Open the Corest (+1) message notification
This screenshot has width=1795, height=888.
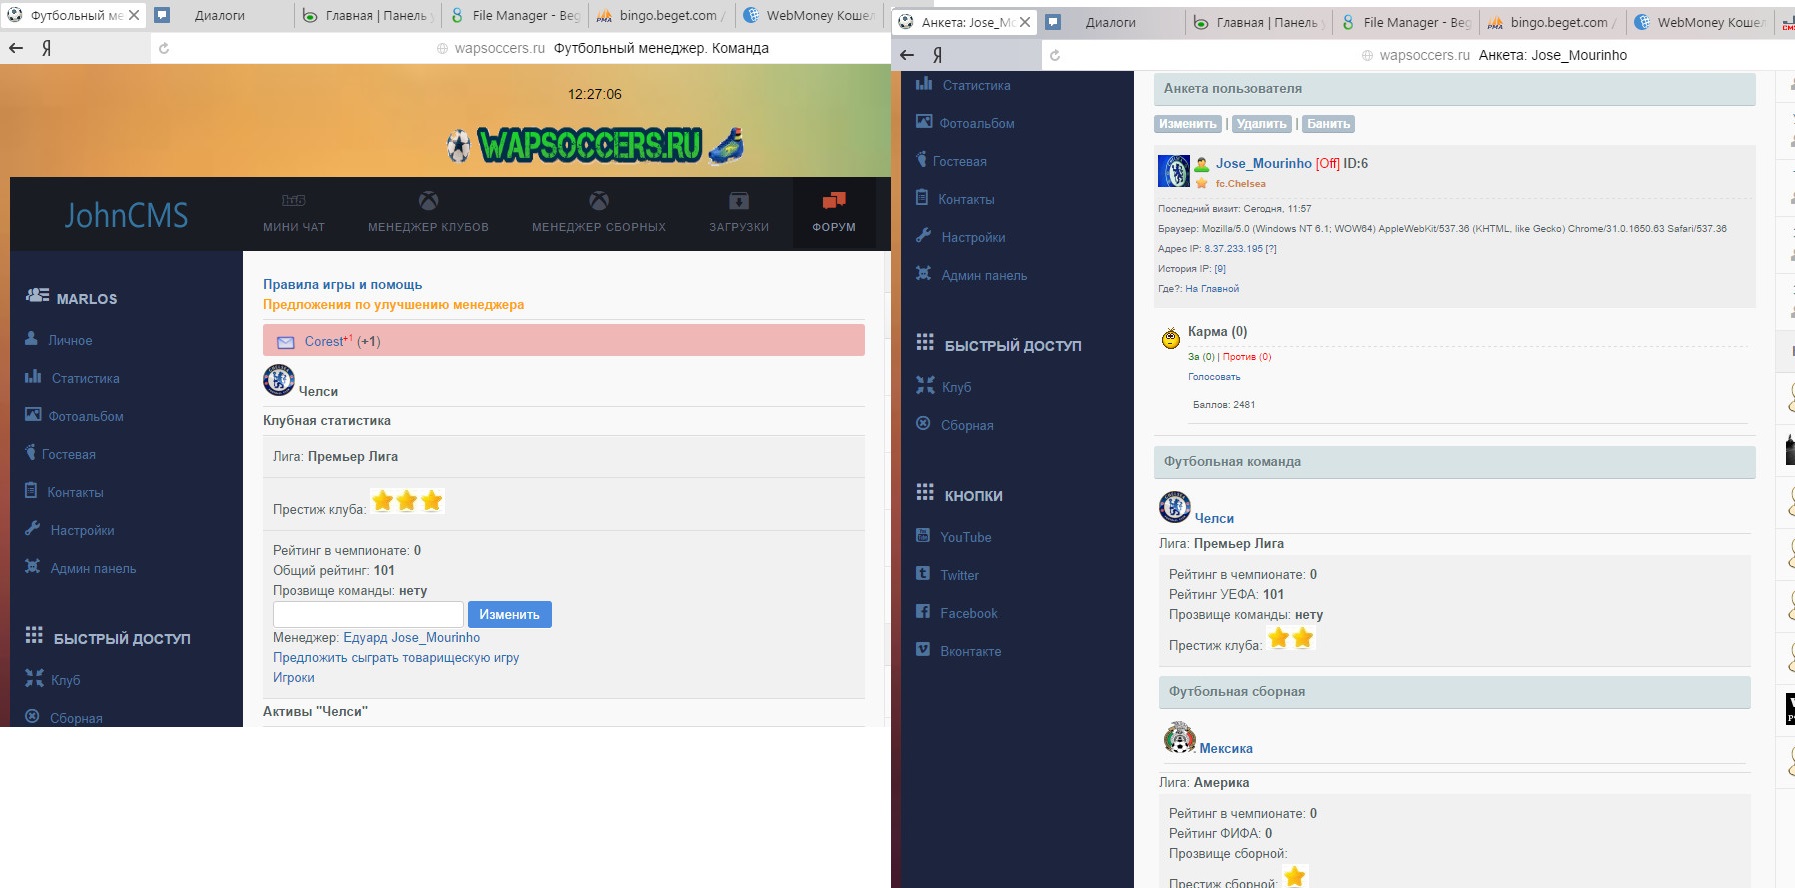564,340
